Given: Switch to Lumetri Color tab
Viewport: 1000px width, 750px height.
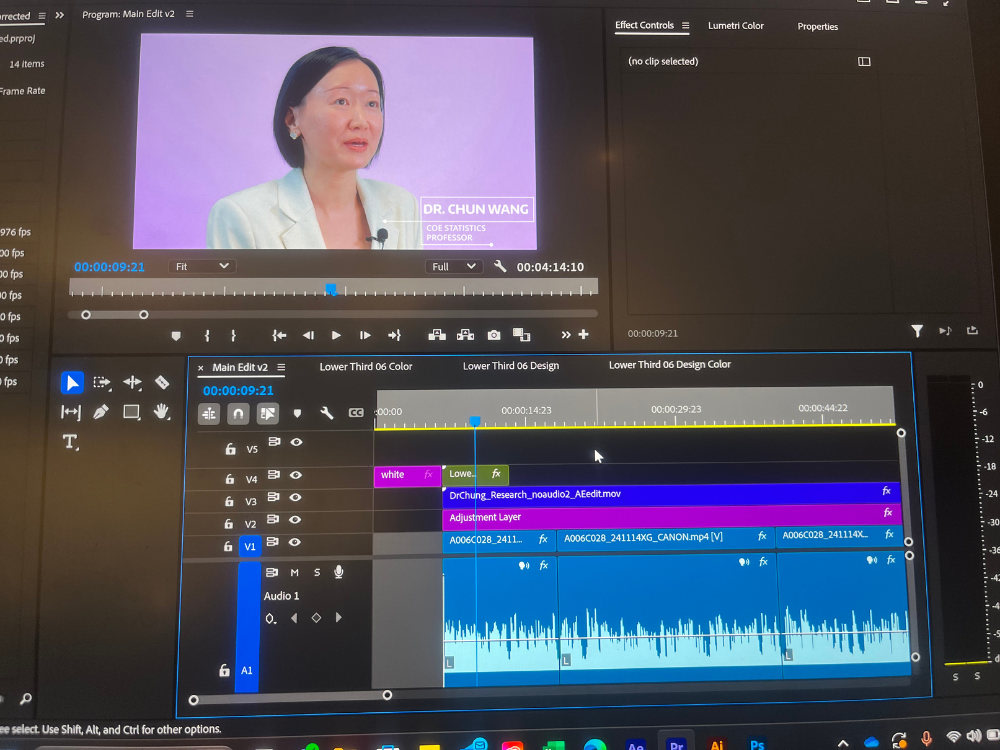Looking at the screenshot, I should click(735, 26).
